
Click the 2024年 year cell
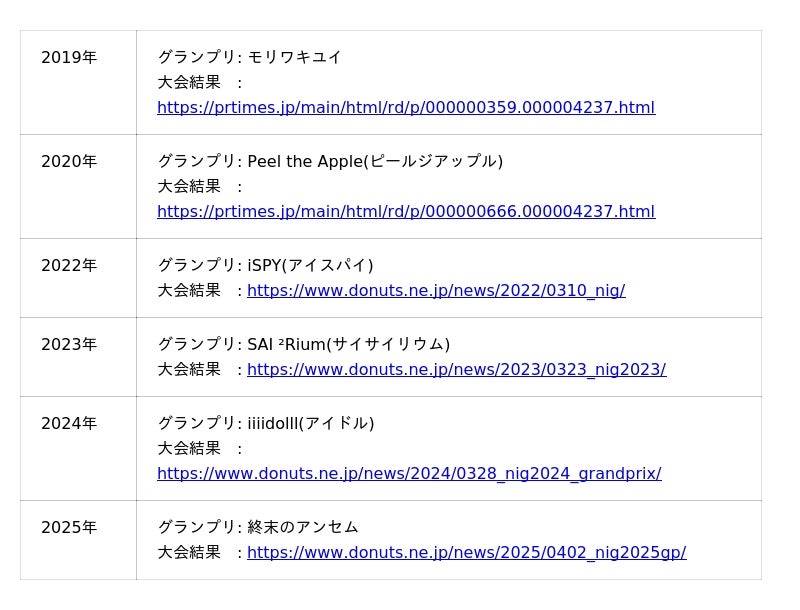point(69,424)
